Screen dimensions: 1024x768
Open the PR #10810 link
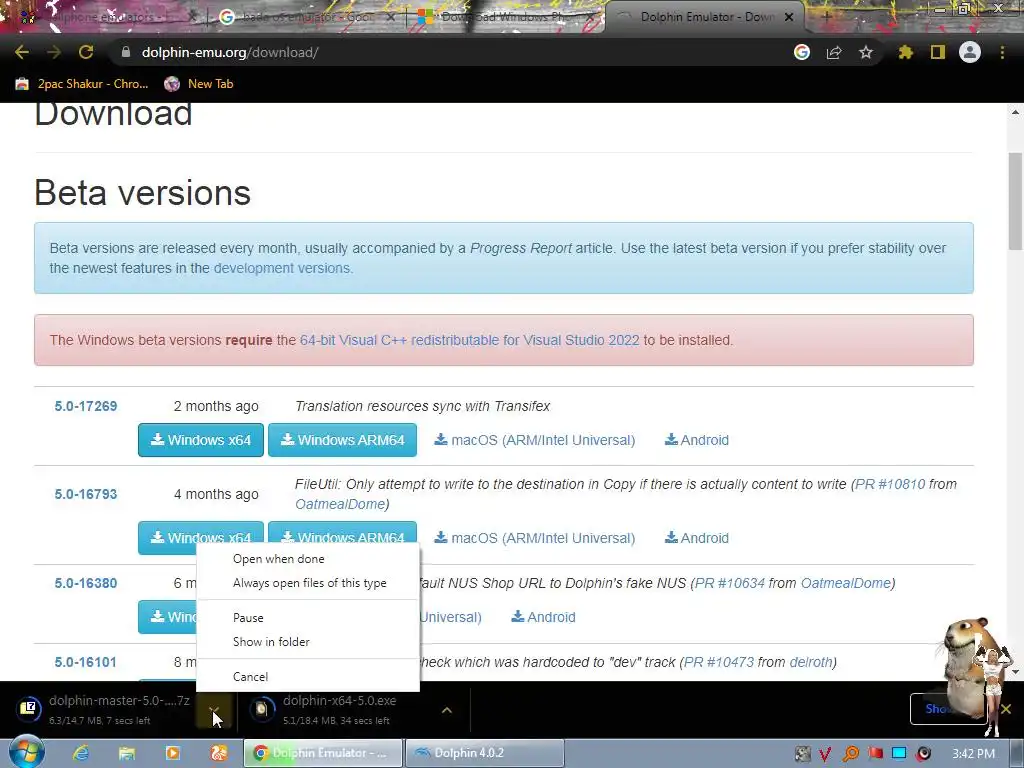890,485
